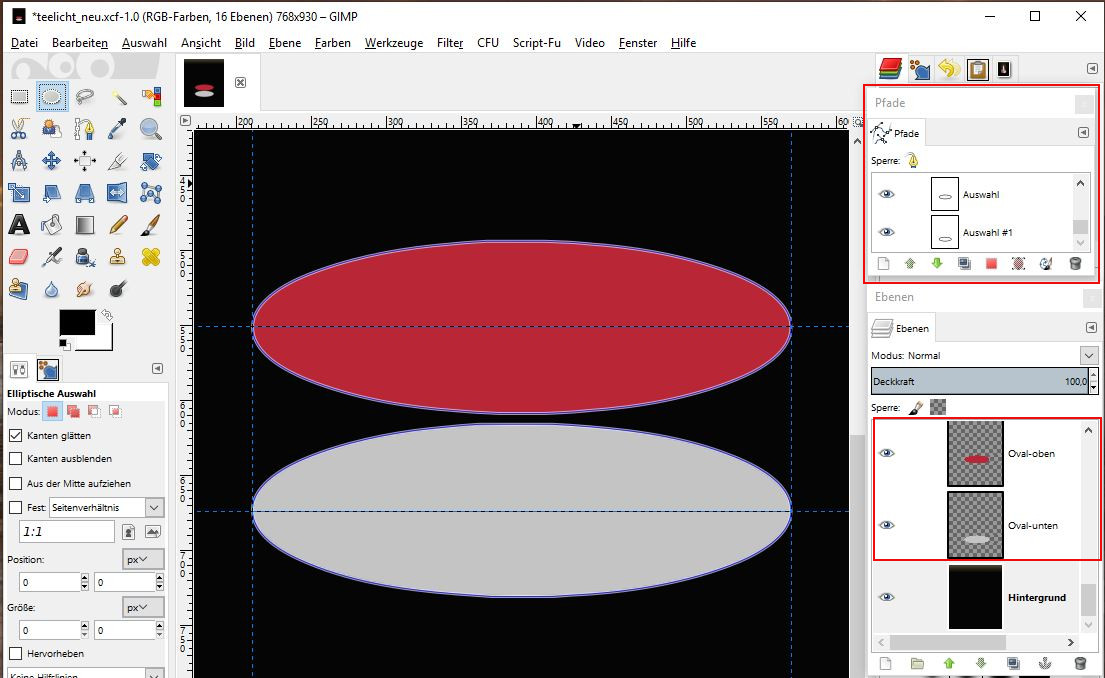Click path to selection icon in Pfade panel
The height and width of the screenshot is (678, 1105).
[991, 264]
